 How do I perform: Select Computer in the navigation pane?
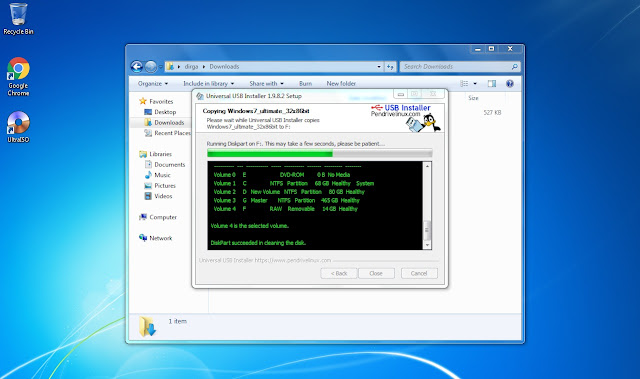(158, 217)
